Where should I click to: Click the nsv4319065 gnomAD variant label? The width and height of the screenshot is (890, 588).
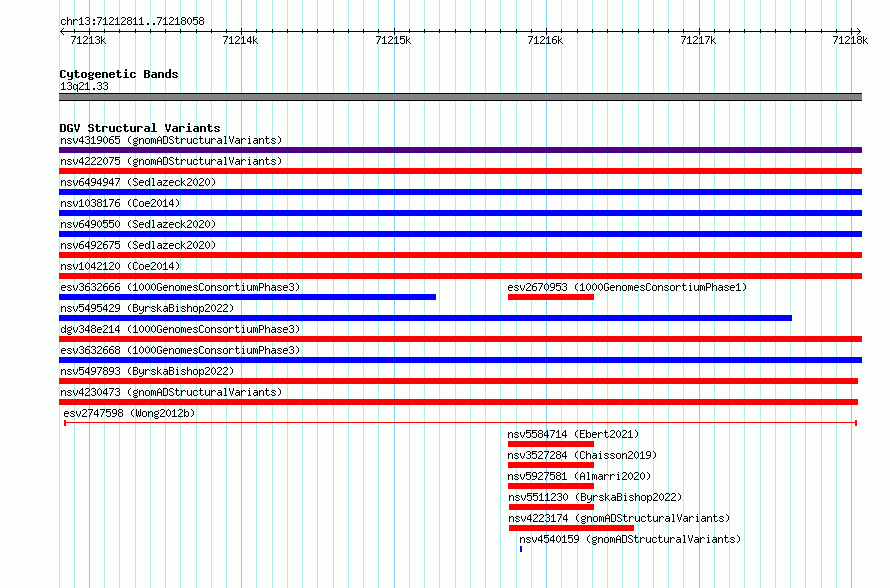[x=171, y=140]
